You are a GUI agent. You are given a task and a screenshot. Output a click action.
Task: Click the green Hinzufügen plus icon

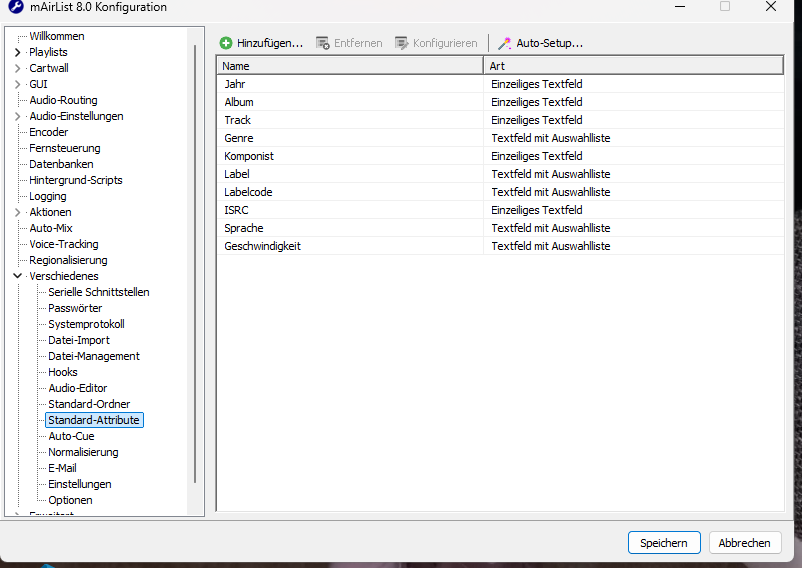coord(226,43)
